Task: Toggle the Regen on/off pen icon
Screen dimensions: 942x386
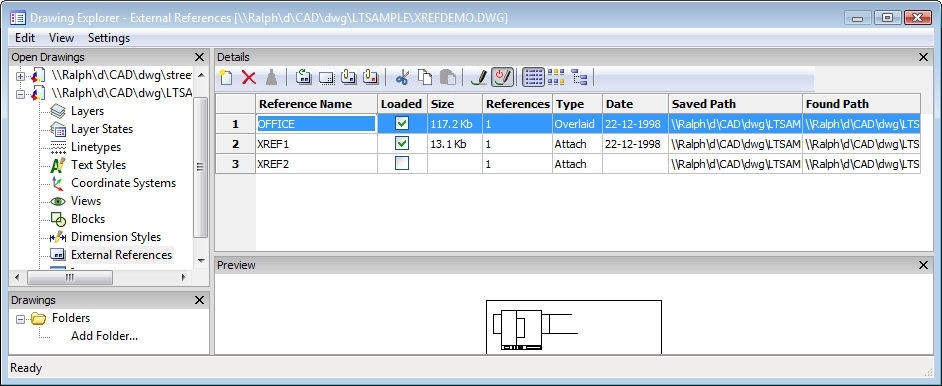Action: [x=502, y=77]
